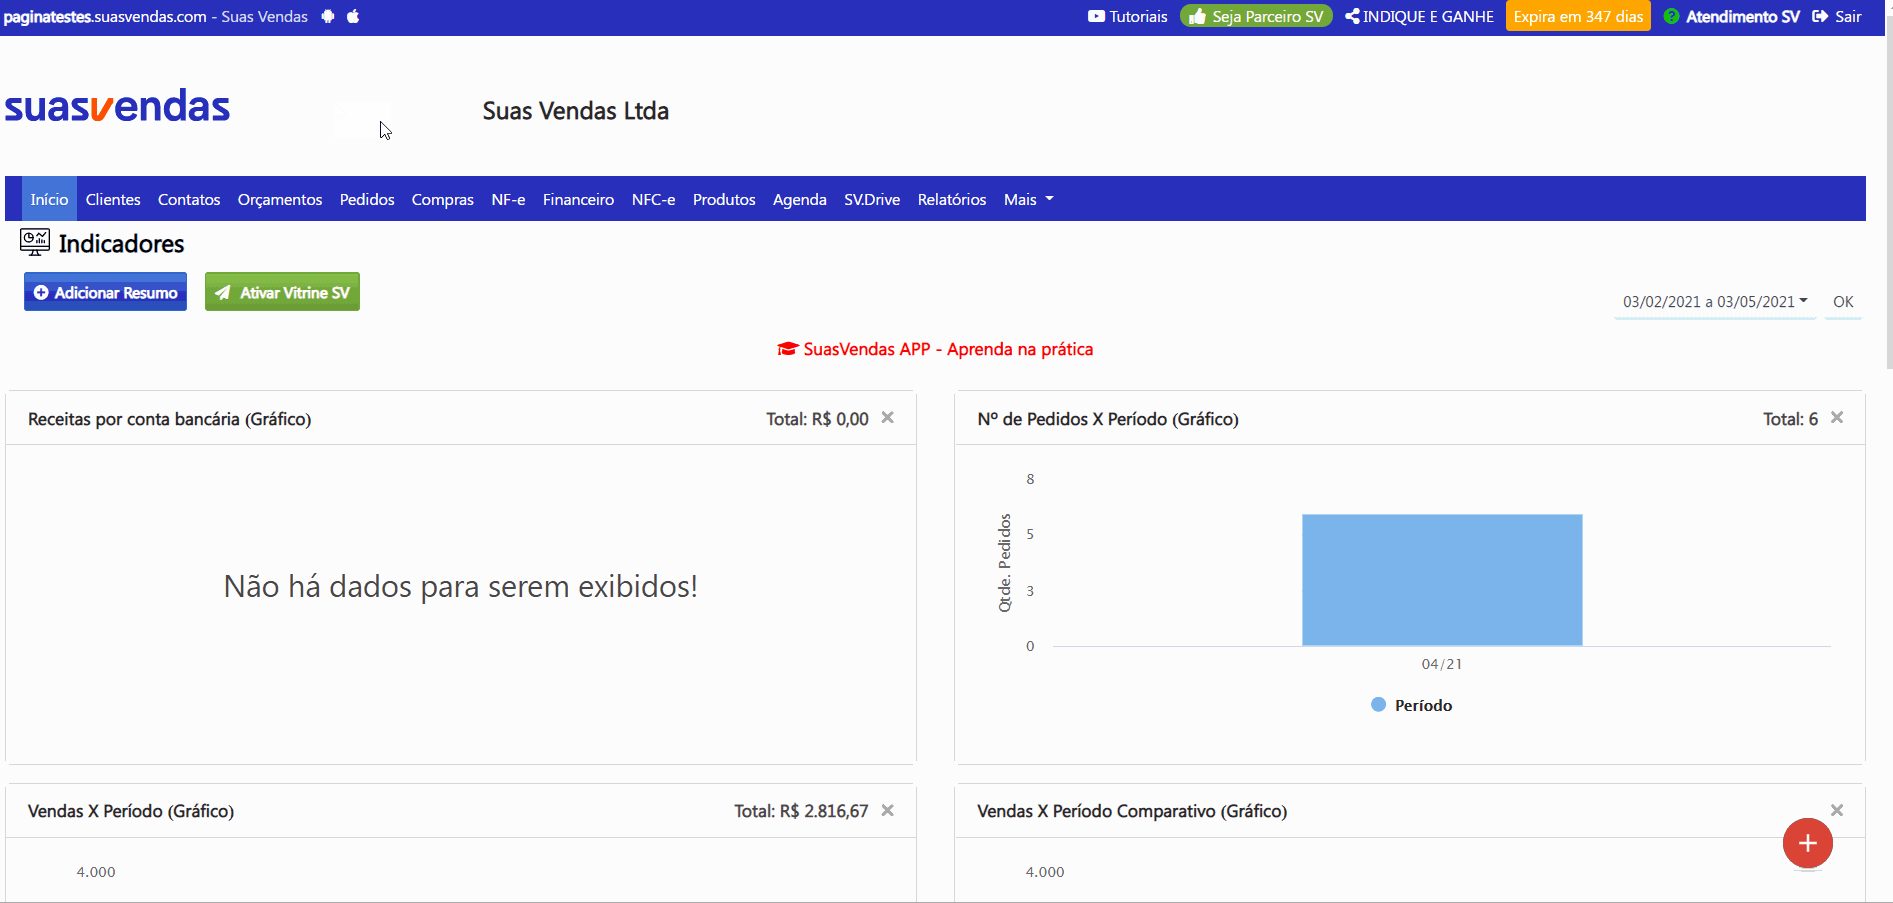This screenshot has height=903, width=1893.
Task: Click the graduation cap icon near SuasVendas APP
Action: tap(787, 349)
